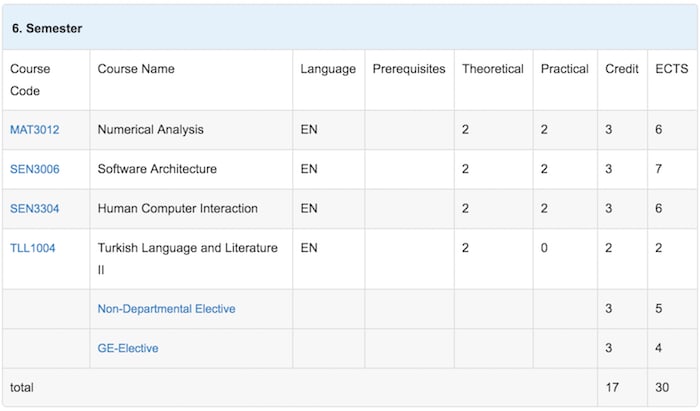Open the Non-Departmental Elective link
700x411 pixels.
[x=166, y=309]
